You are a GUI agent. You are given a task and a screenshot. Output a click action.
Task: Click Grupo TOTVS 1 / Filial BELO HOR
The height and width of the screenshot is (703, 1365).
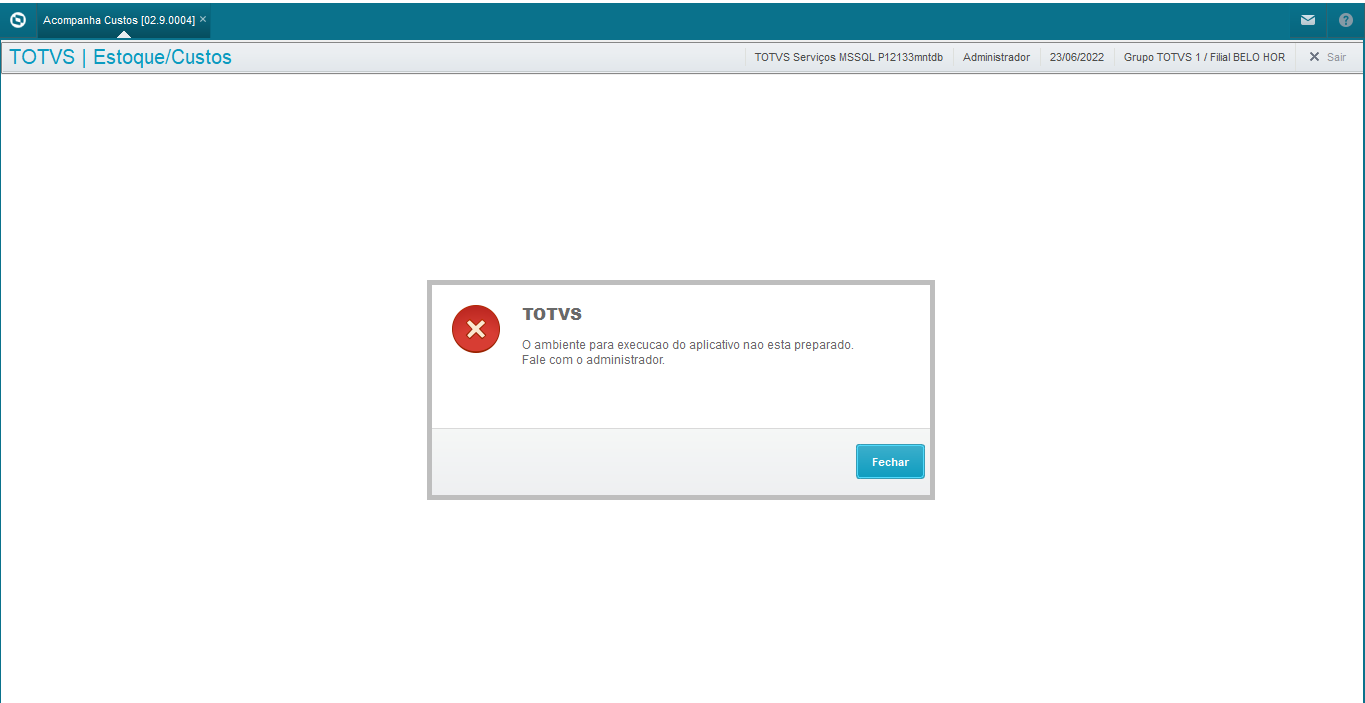click(1204, 57)
